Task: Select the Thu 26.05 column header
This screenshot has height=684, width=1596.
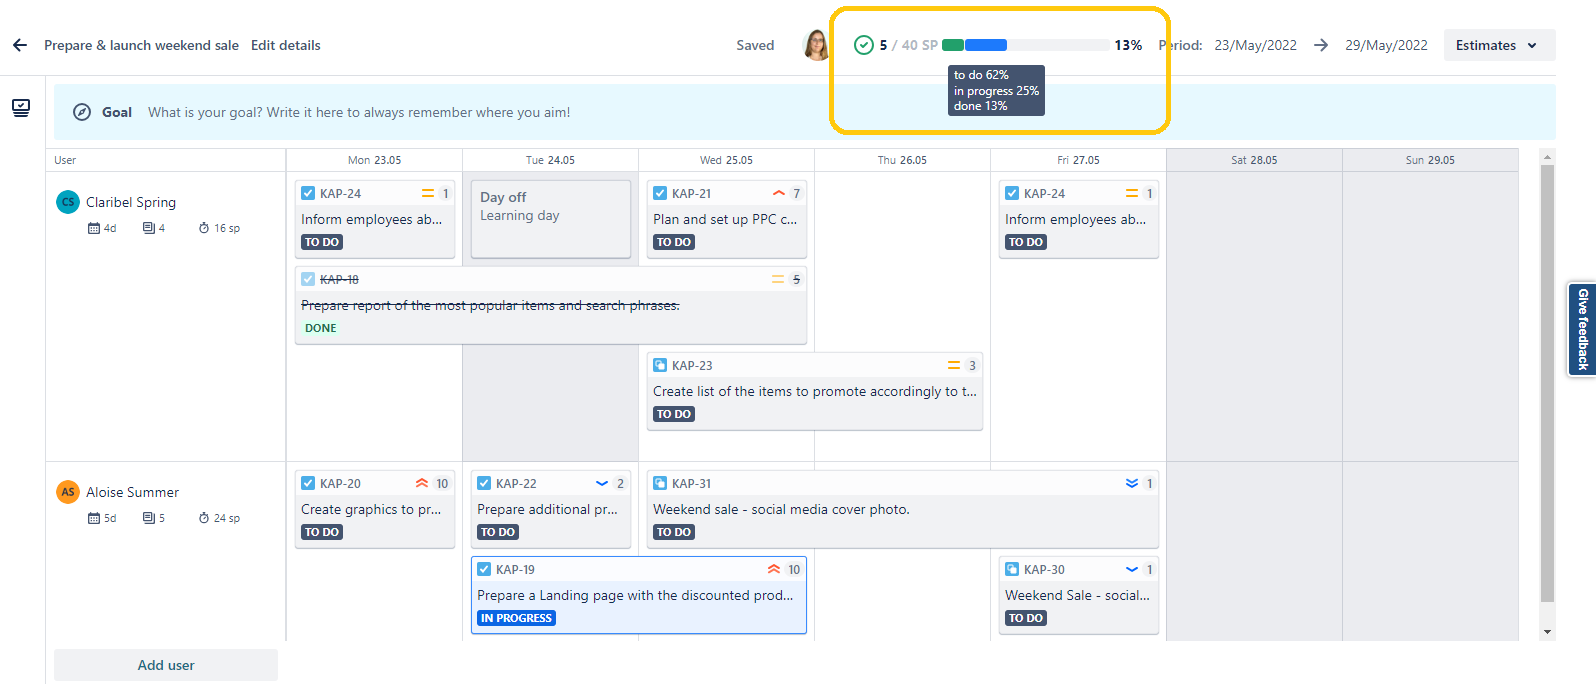Action: click(902, 160)
